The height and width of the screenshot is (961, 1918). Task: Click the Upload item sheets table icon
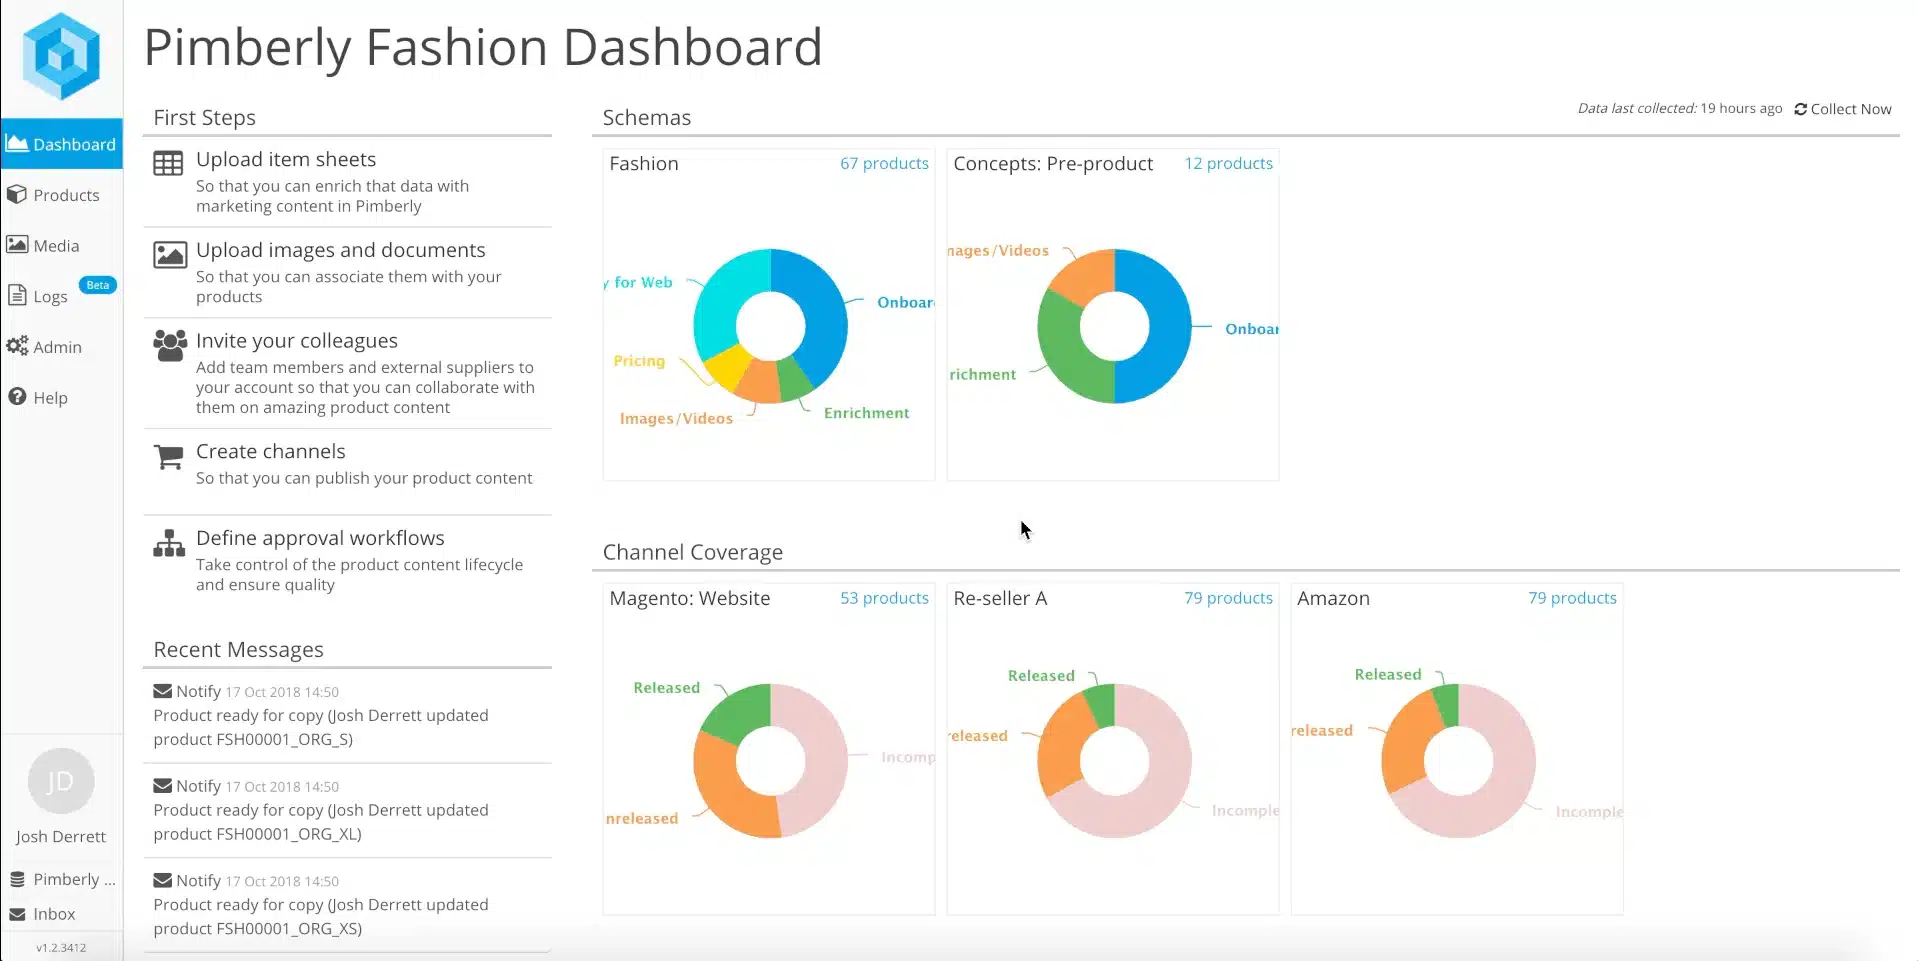168,163
